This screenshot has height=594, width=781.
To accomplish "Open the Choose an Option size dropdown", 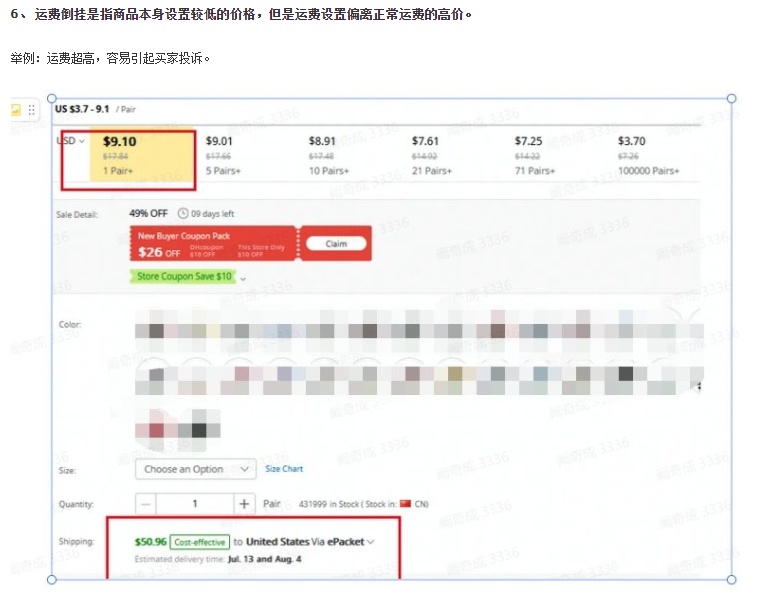I will pos(195,469).
